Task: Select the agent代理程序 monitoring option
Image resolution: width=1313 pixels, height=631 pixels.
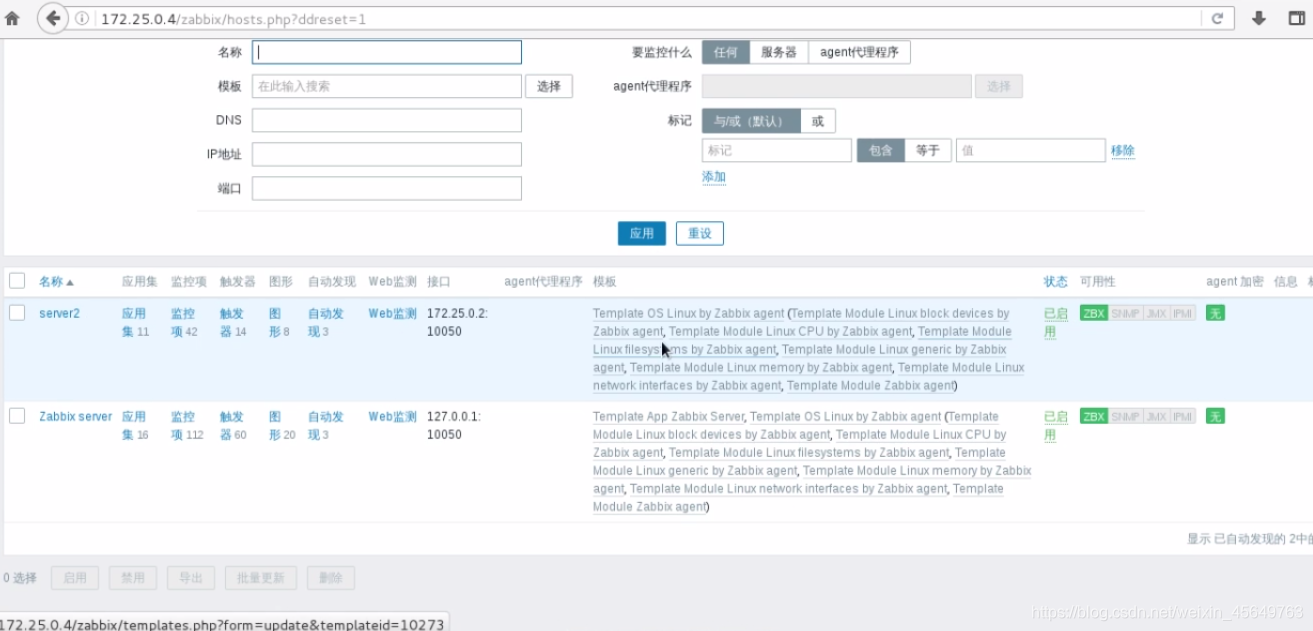Action: 859,53
